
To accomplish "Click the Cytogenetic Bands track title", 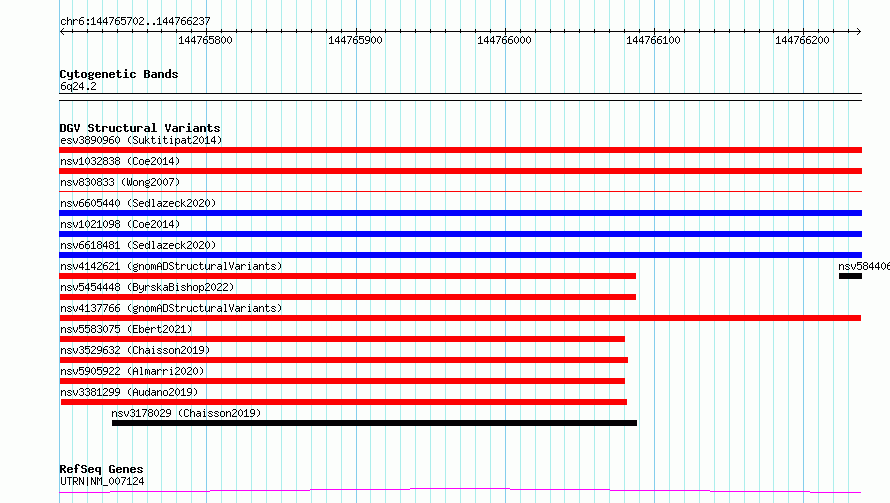I will click(119, 74).
